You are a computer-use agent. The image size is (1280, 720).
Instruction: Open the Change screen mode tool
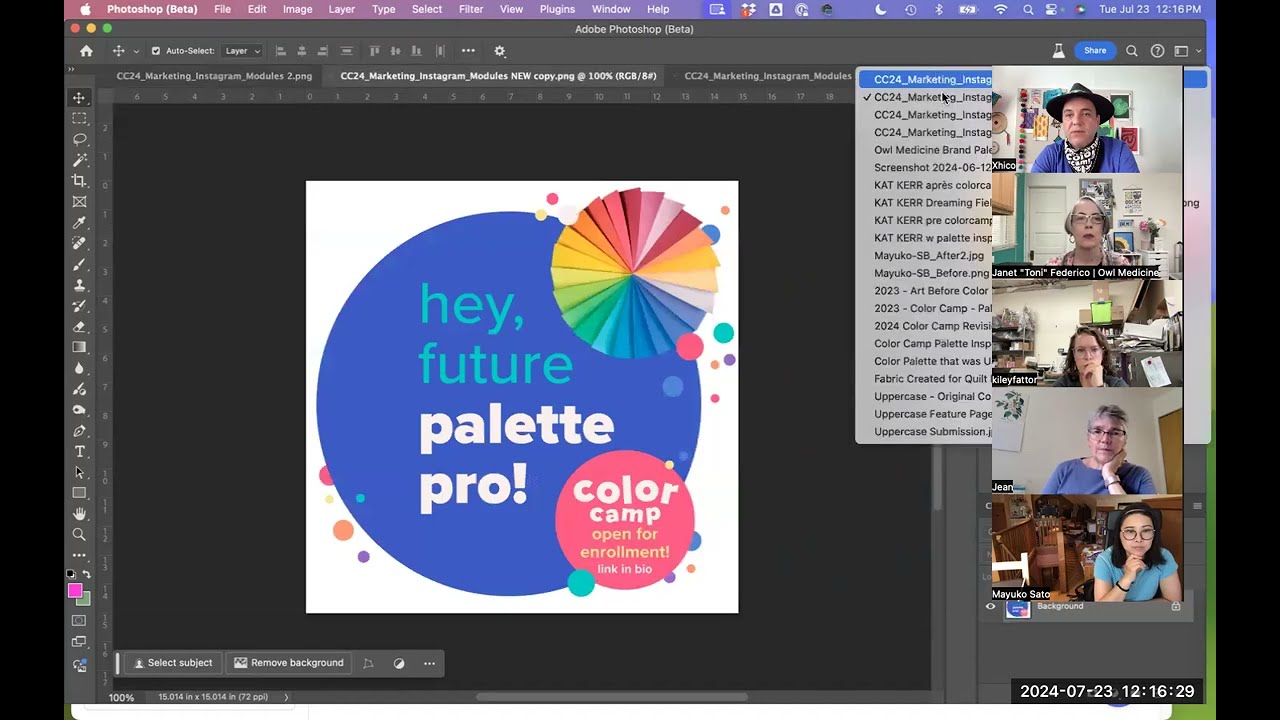pos(79,642)
